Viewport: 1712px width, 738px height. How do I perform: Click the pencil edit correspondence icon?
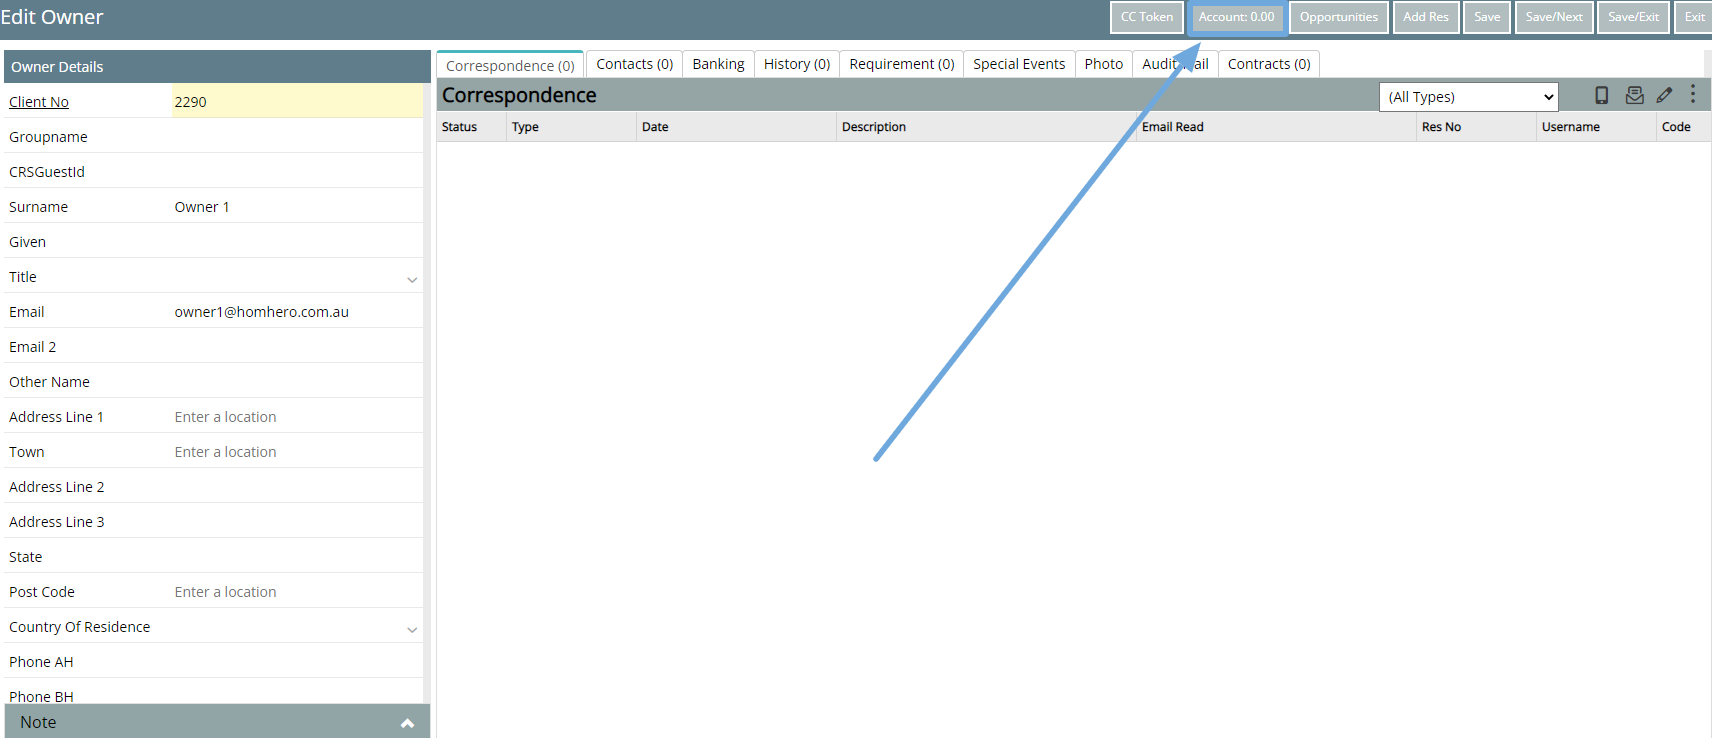click(1664, 95)
